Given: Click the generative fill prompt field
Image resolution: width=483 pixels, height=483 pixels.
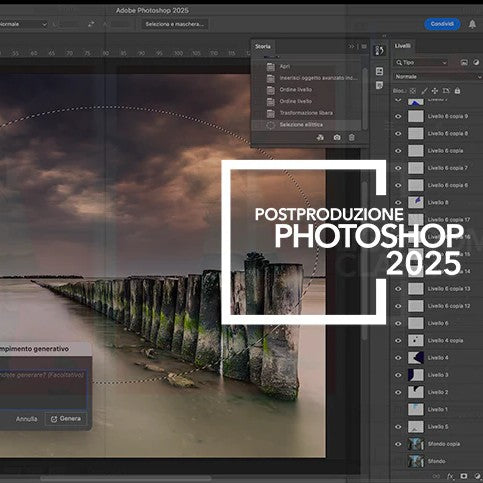Looking at the screenshot, I should pyautogui.click(x=43, y=389).
